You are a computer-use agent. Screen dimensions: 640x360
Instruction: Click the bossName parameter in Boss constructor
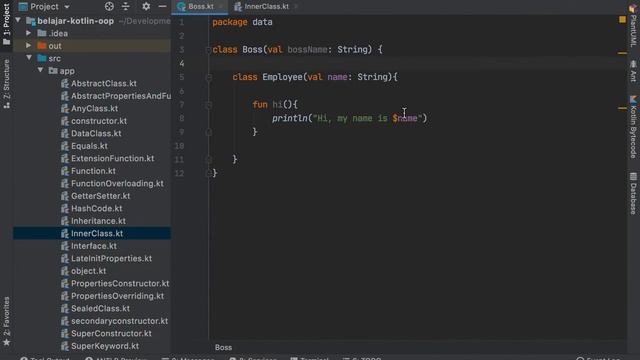(x=307, y=50)
